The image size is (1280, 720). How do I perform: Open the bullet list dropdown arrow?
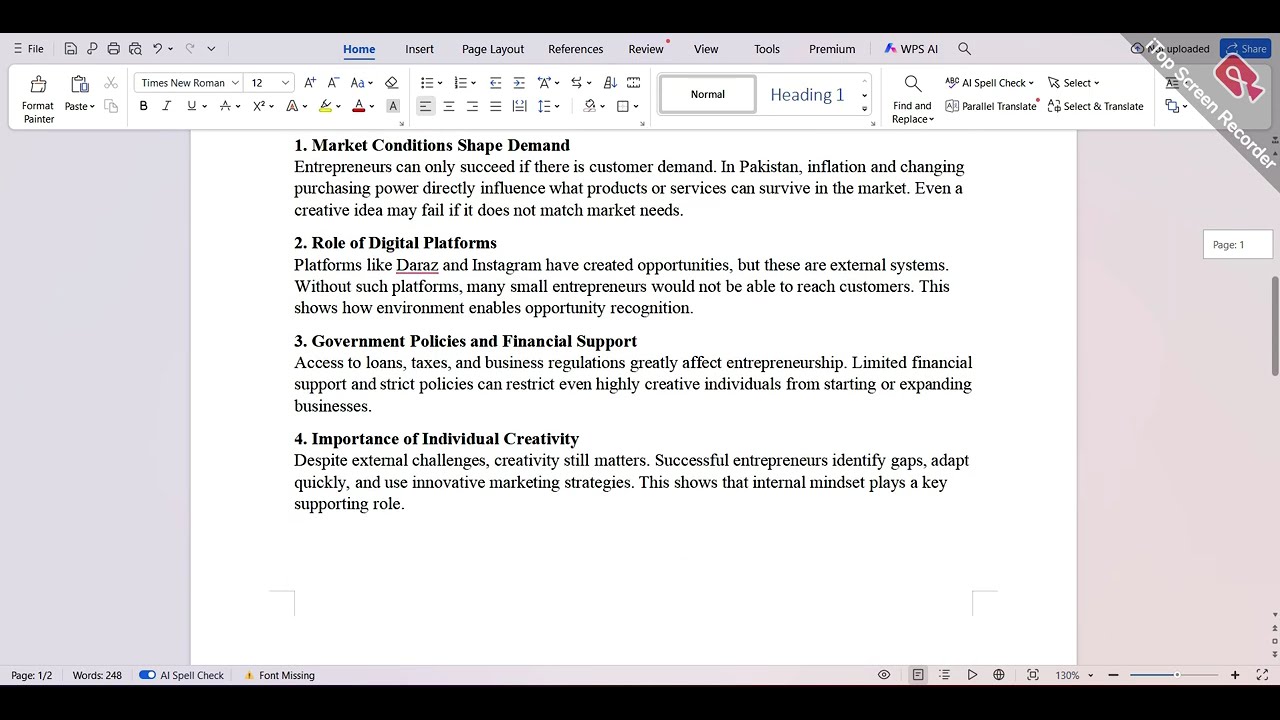pyautogui.click(x=441, y=83)
